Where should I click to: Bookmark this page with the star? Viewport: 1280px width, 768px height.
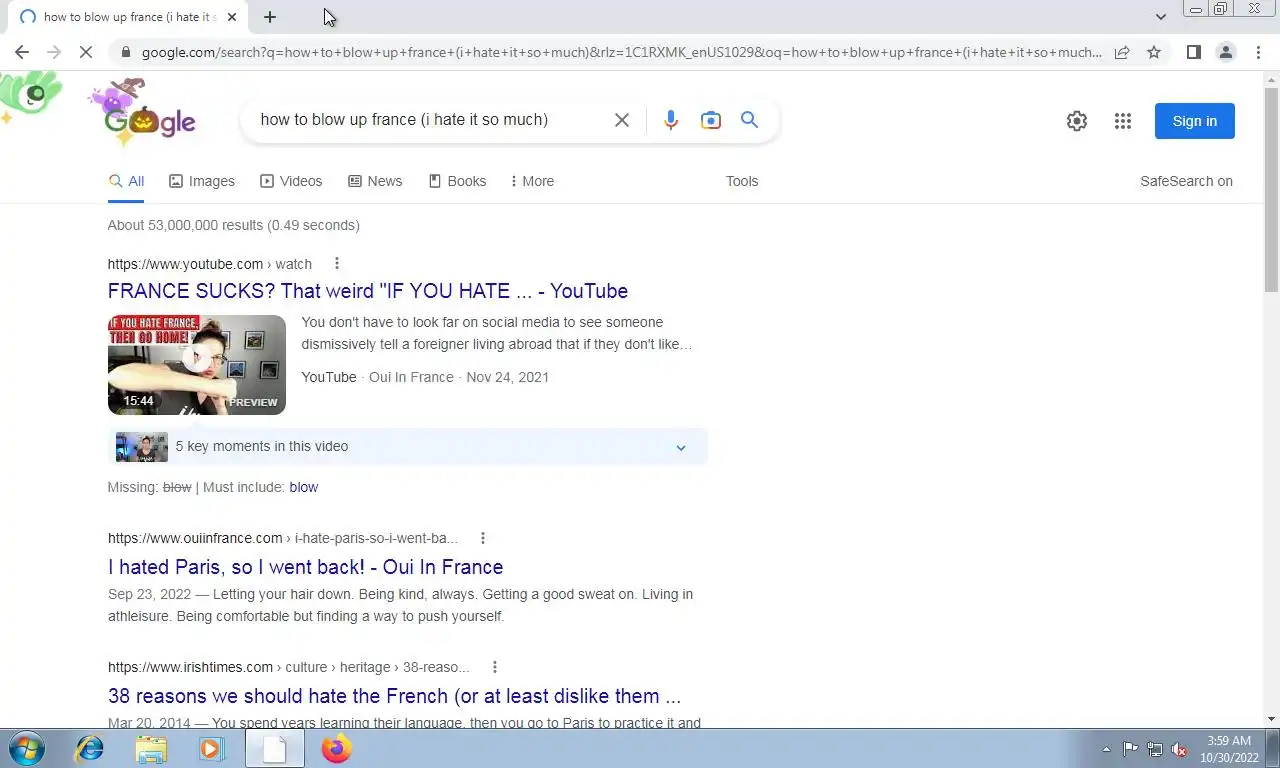1154,52
